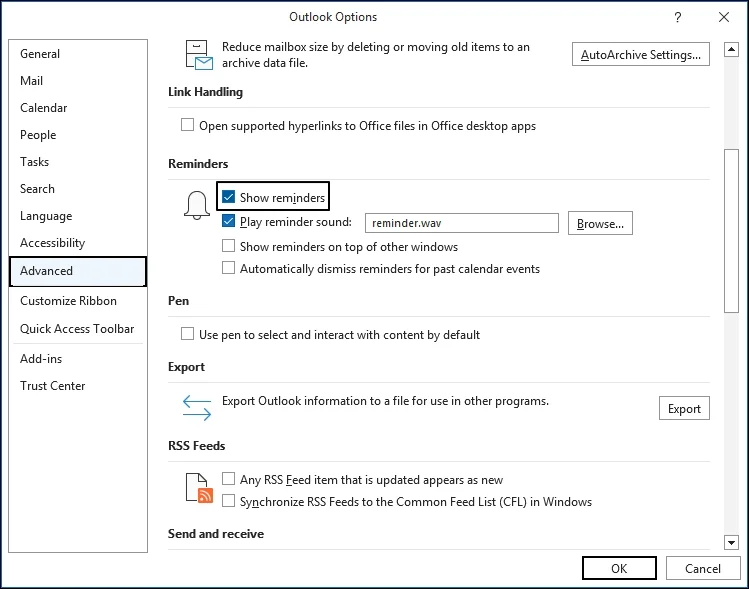Click the Pen section heading
This screenshot has width=749, height=589.
point(179,301)
